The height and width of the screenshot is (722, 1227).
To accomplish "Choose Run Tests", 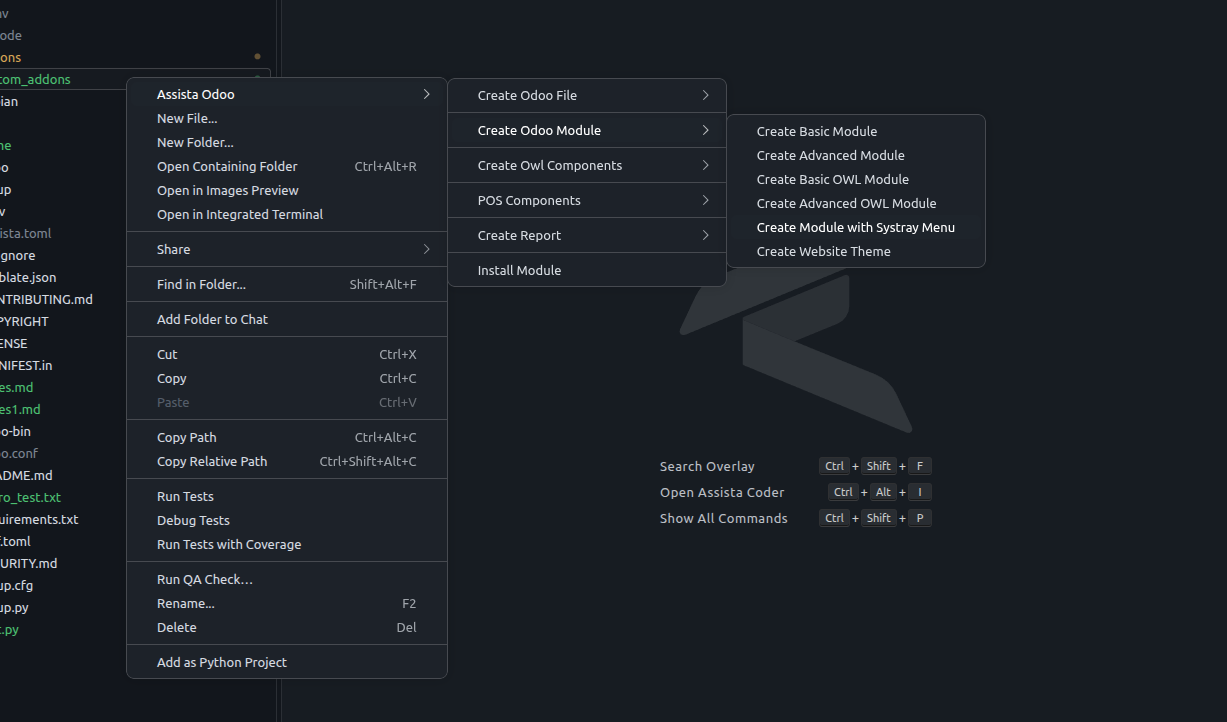I will coord(286,496).
